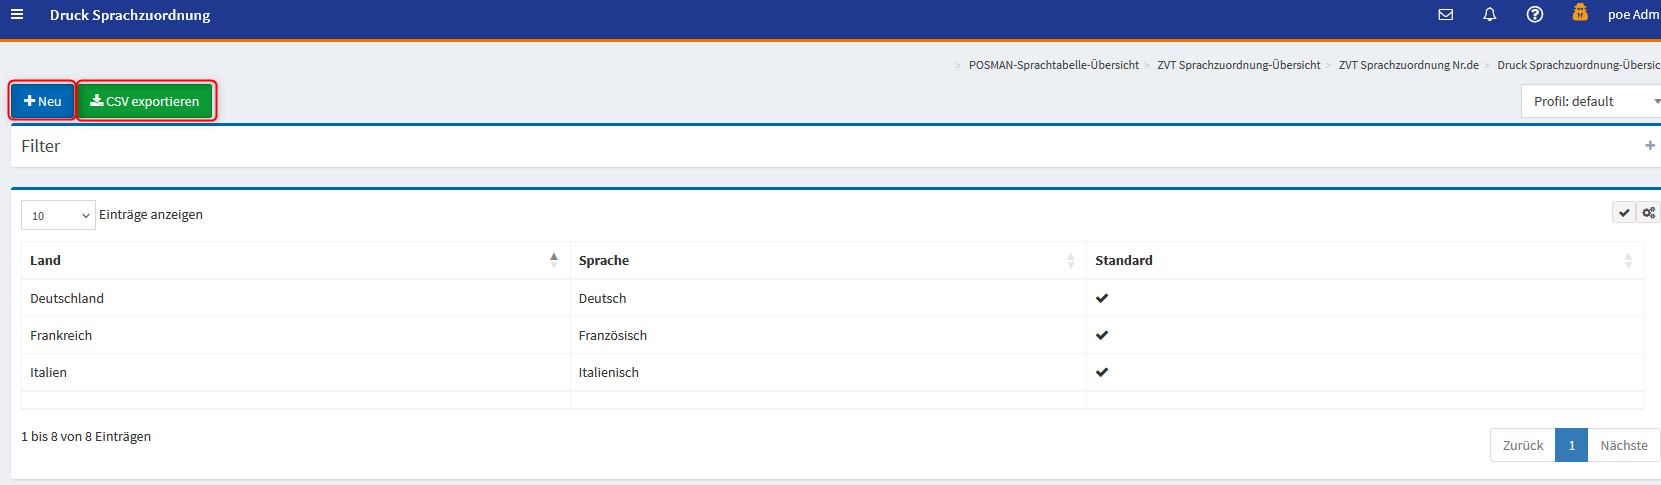The width and height of the screenshot is (1661, 485).
Task: Select page 1 in pagination
Action: [1571, 445]
